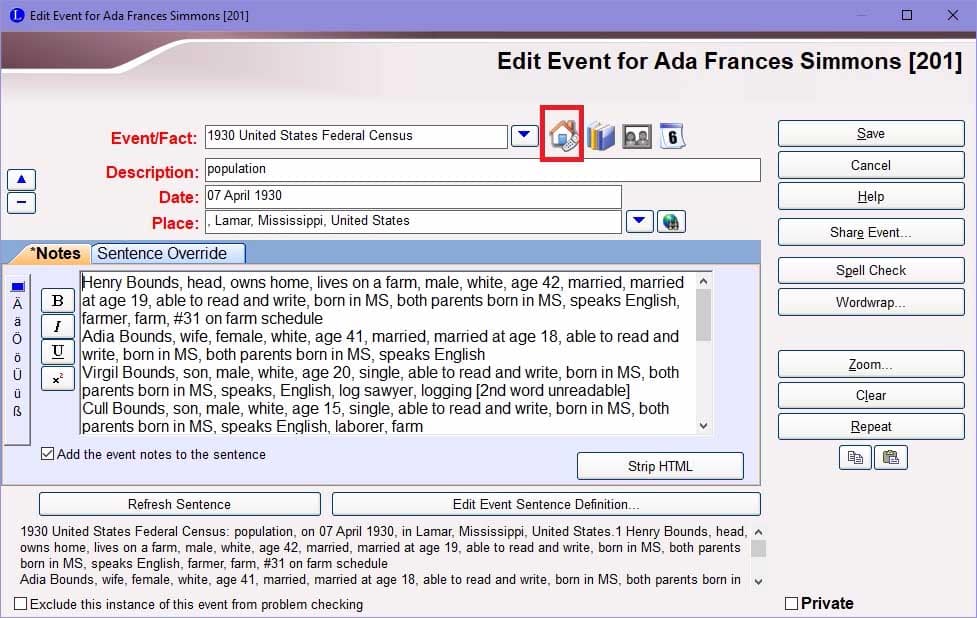This screenshot has height=618, width=977.
Task: Refresh the event sentence
Action: 179,504
